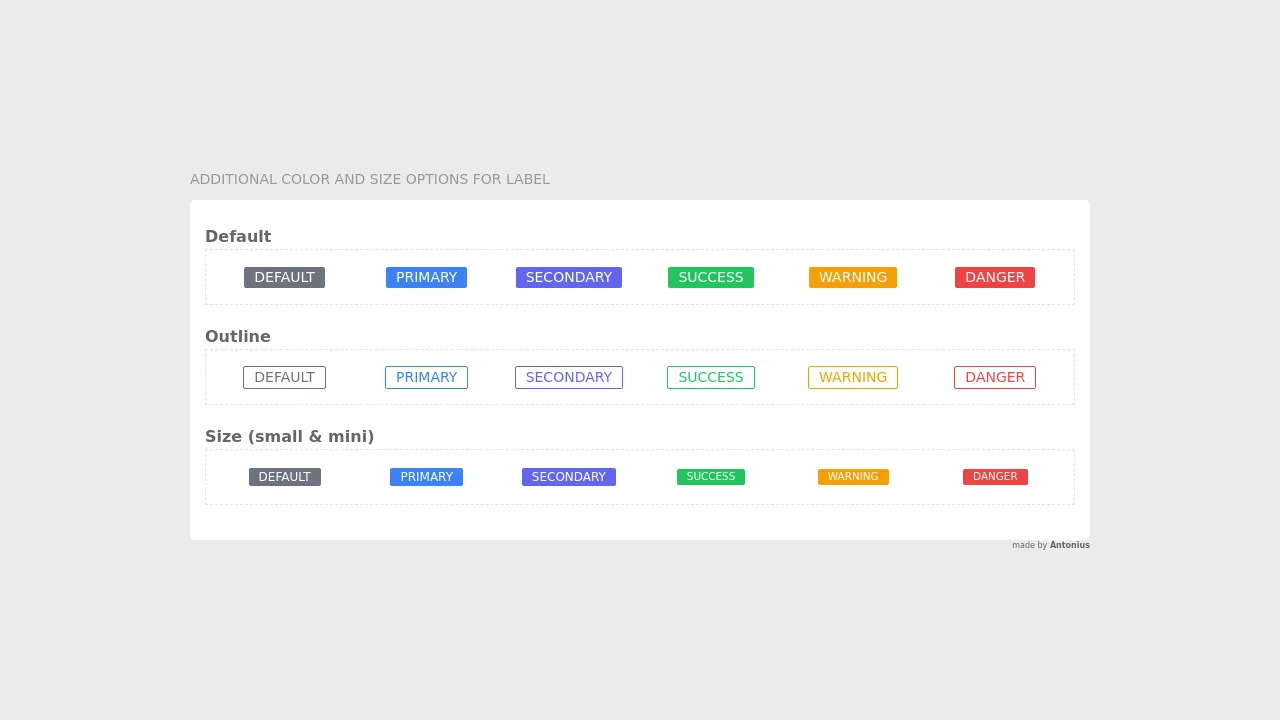This screenshot has height=720, width=1280.
Task: Click the small gray DEFAULT label
Action: [x=284, y=477]
